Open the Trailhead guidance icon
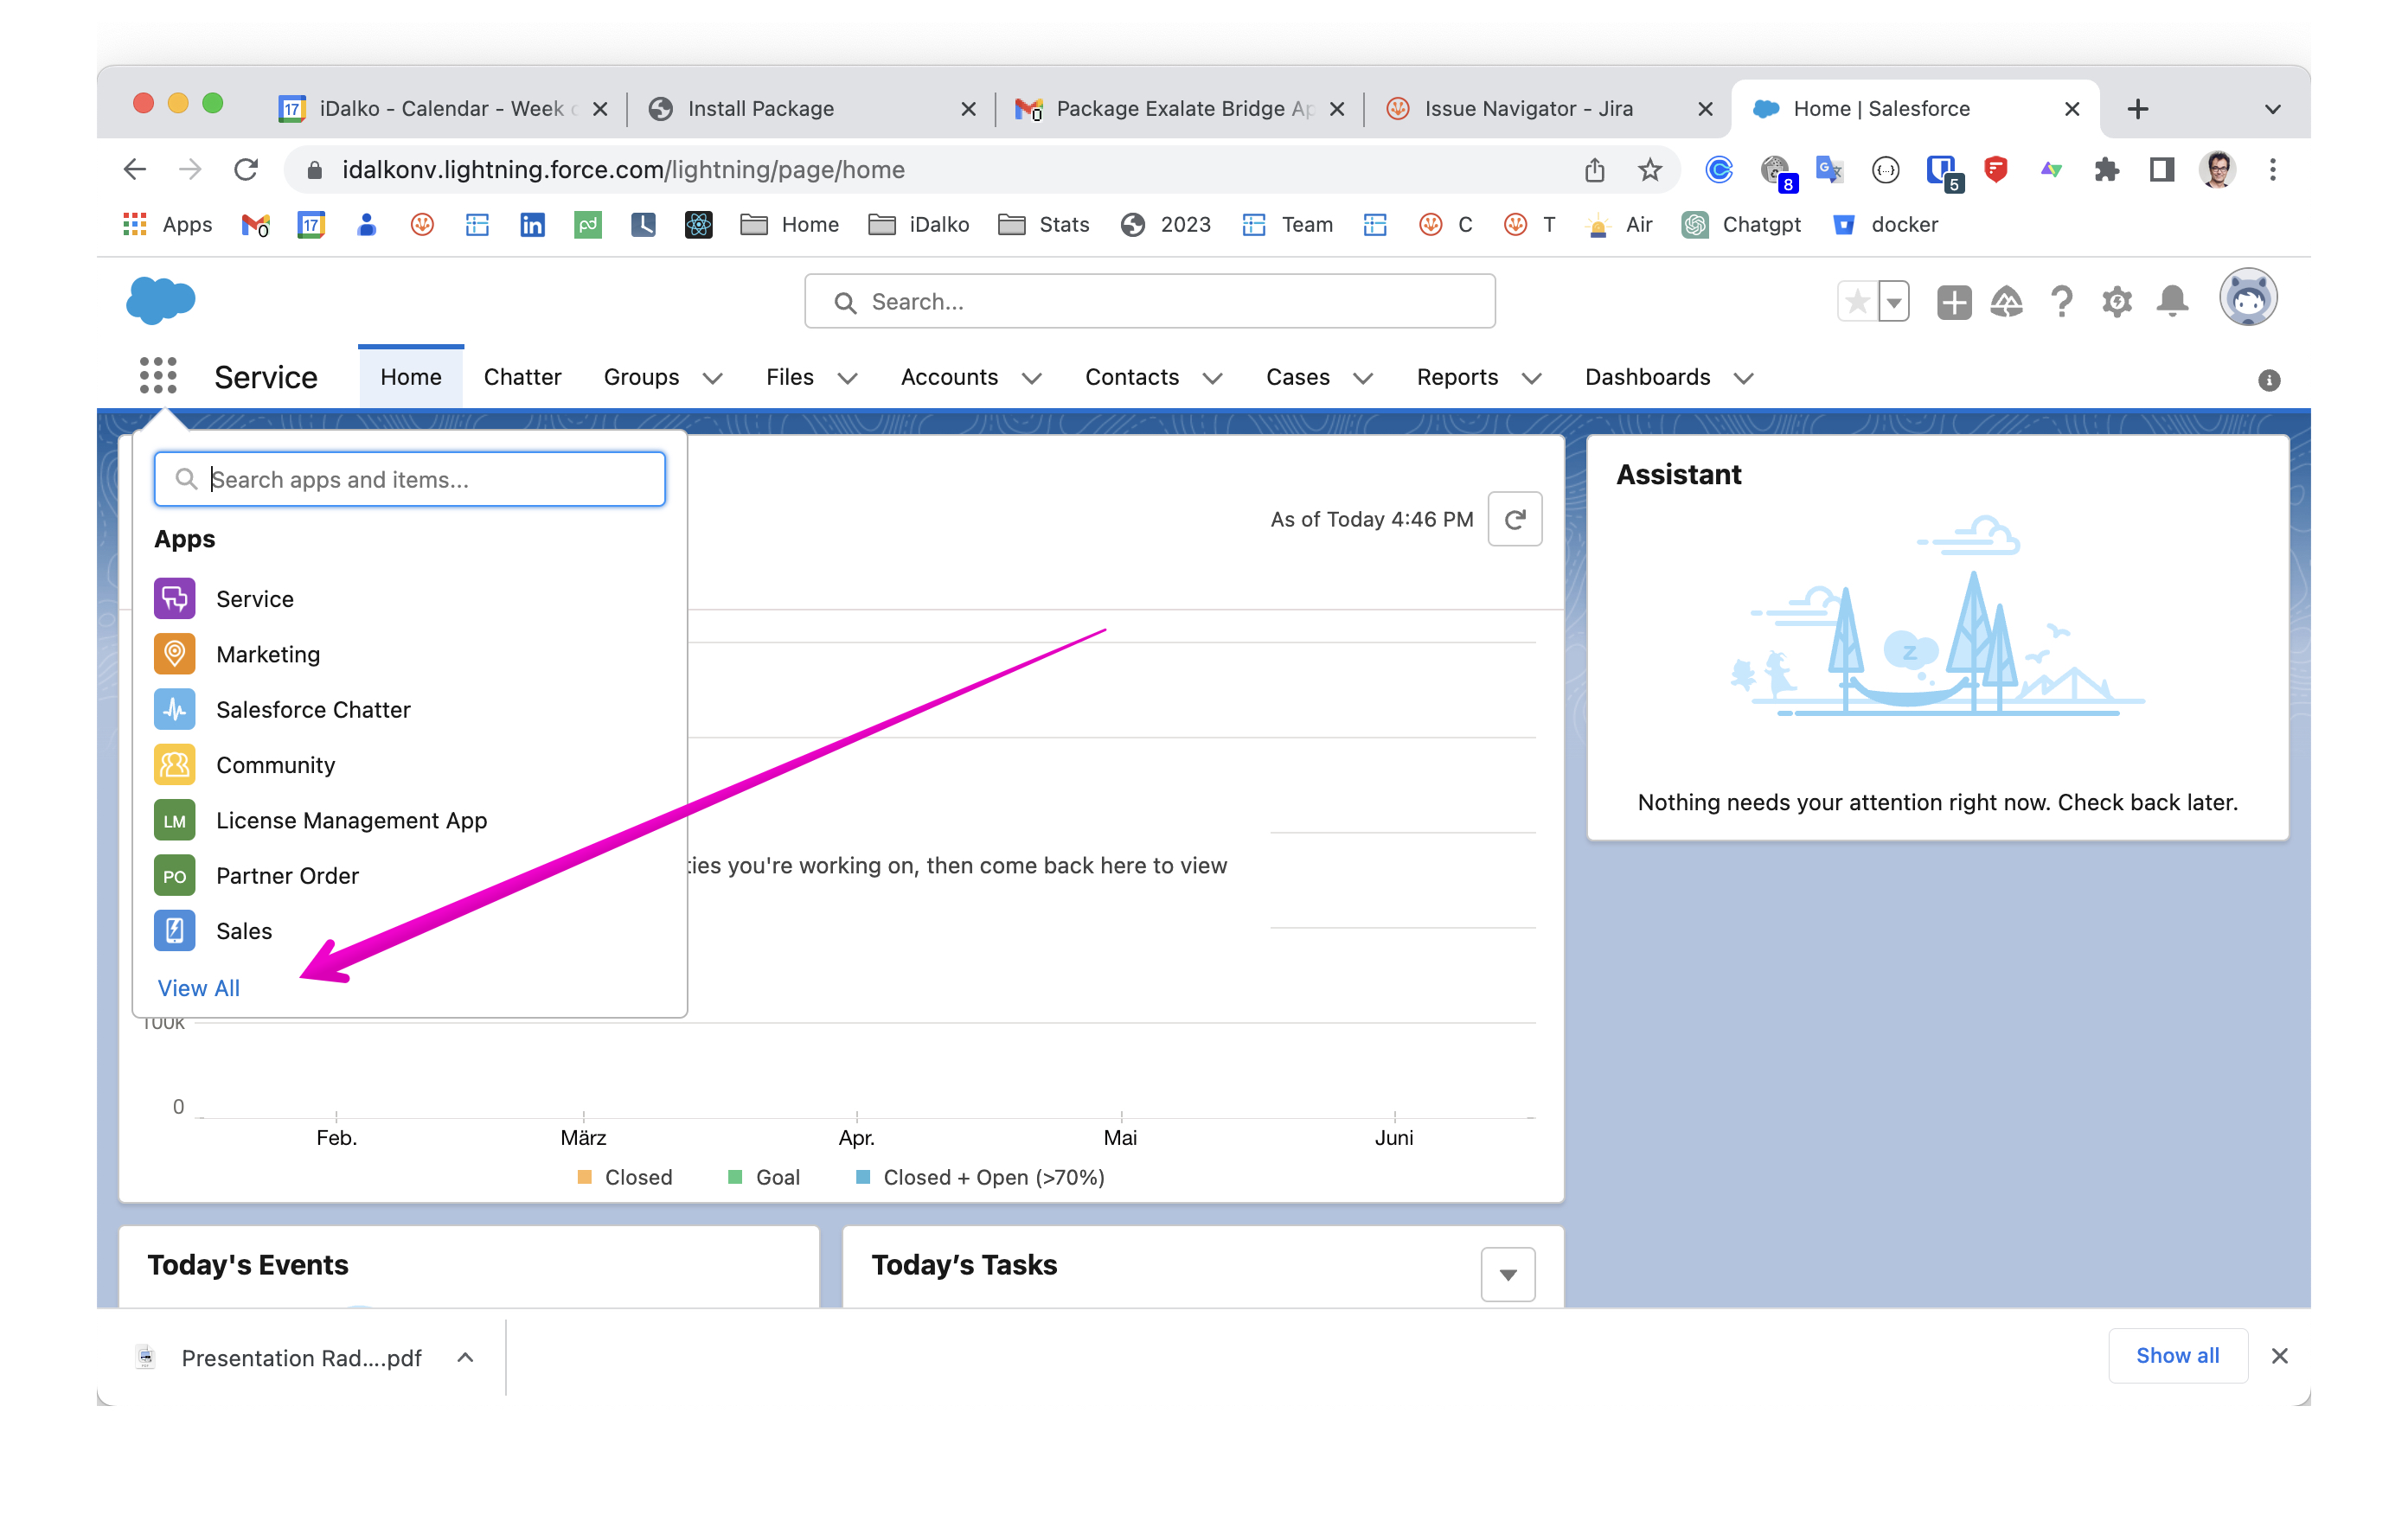 pos(2006,301)
